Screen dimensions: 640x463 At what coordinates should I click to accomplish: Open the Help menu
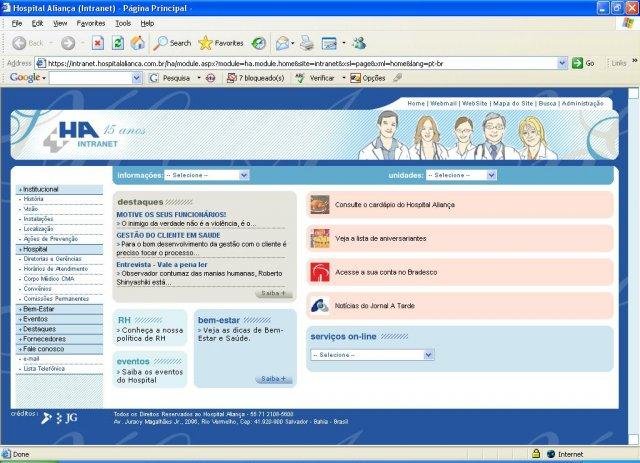[x=147, y=23]
